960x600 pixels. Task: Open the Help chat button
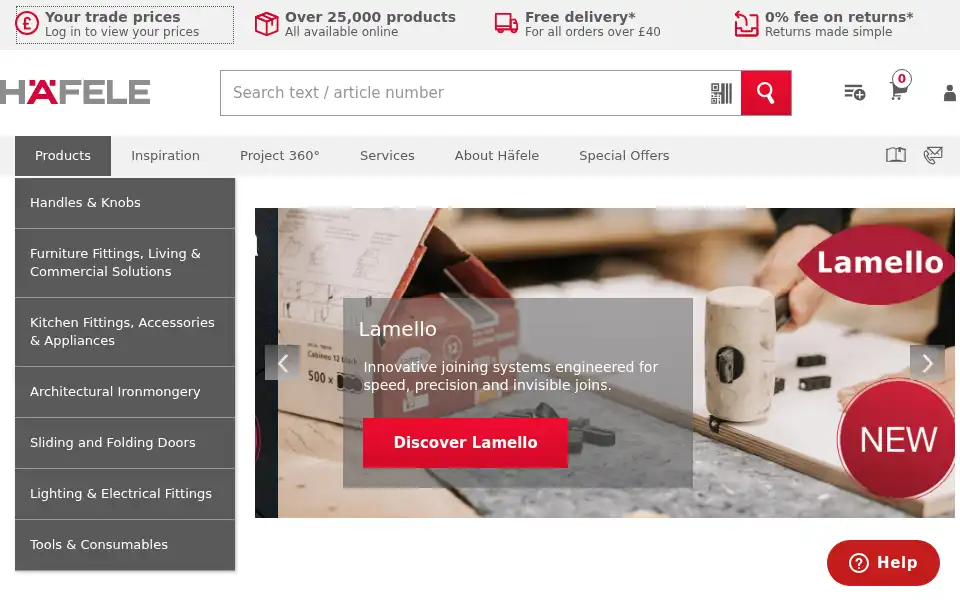point(883,563)
